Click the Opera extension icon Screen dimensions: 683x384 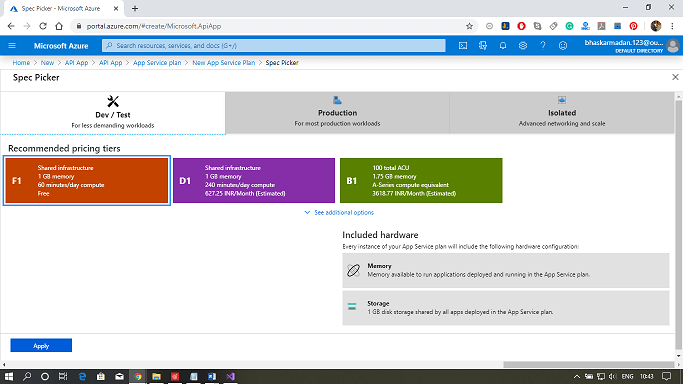(521, 26)
